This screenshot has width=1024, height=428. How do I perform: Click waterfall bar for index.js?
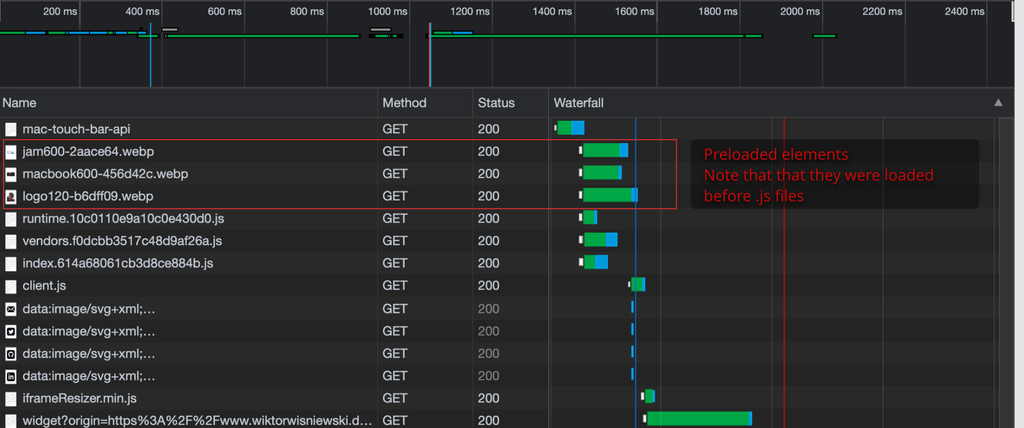click(596, 262)
